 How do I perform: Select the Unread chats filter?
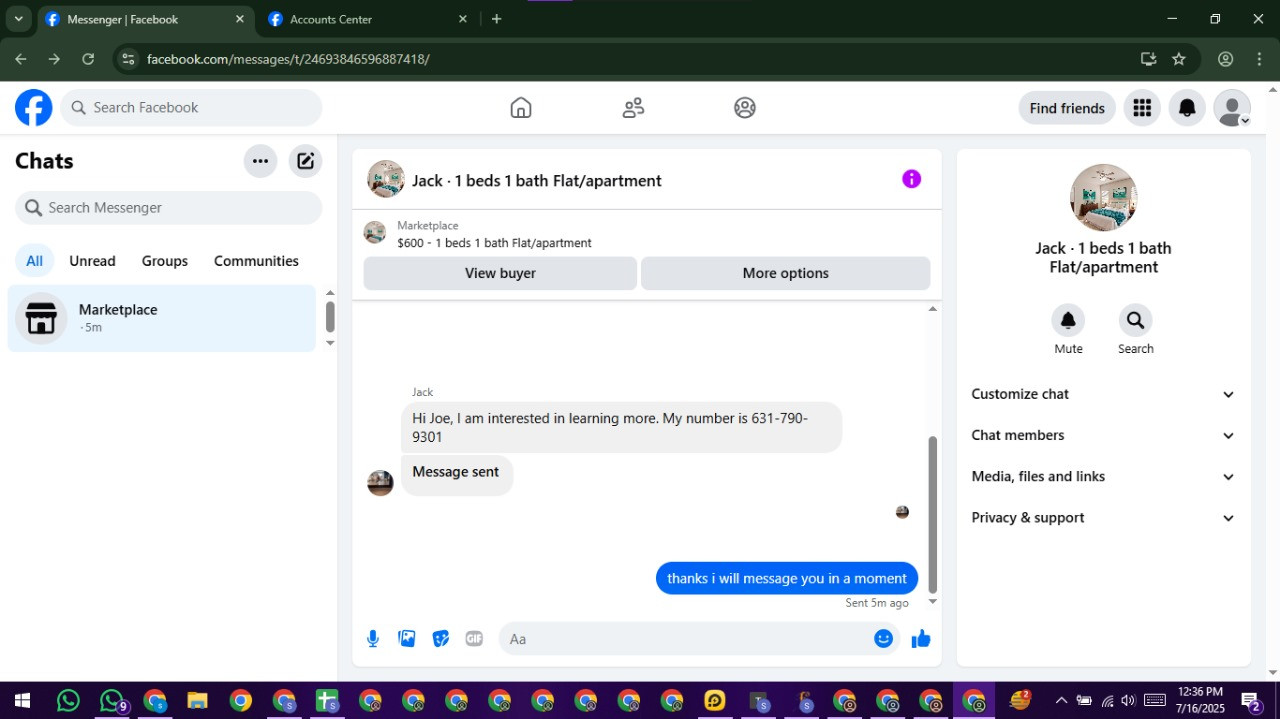click(92, 261)
